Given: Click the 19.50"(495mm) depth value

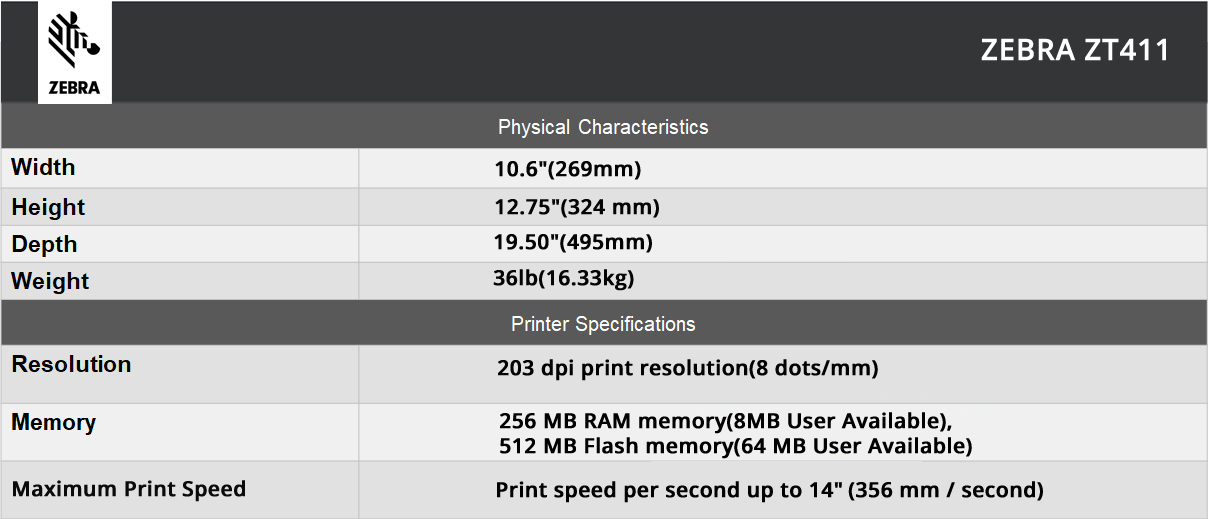Looking at the screenshot, I should 574,242.
